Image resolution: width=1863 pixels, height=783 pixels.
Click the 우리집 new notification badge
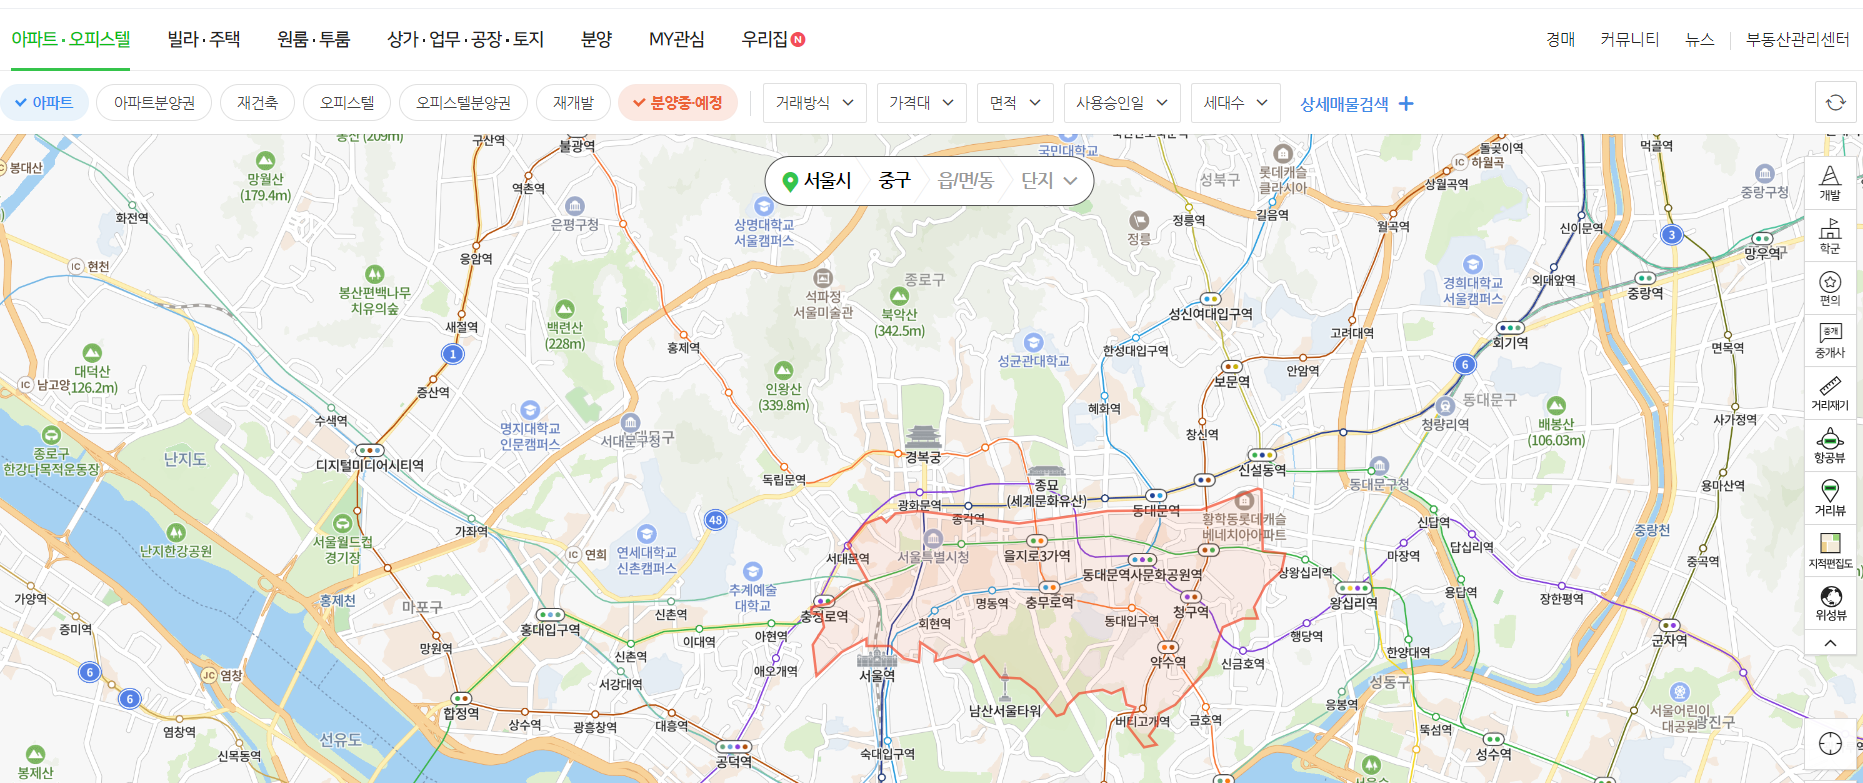pos(798,39)
